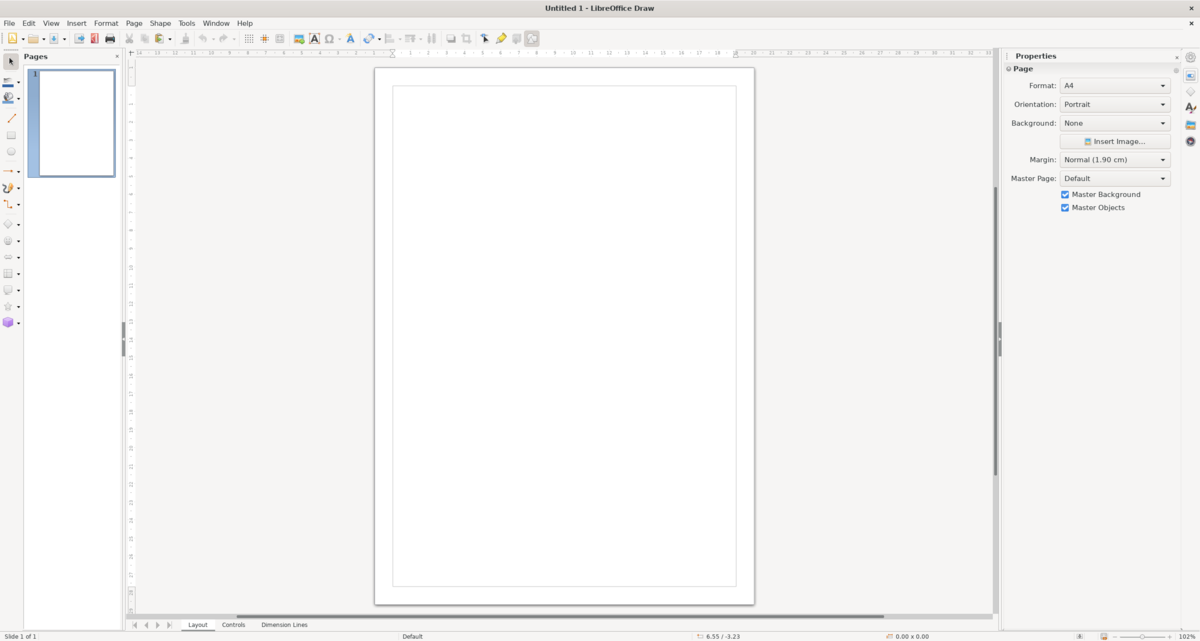This screenshot has height=641, width=1200.
Task: Select the Stars and Banners tool
Action: (x=8, y=306)
